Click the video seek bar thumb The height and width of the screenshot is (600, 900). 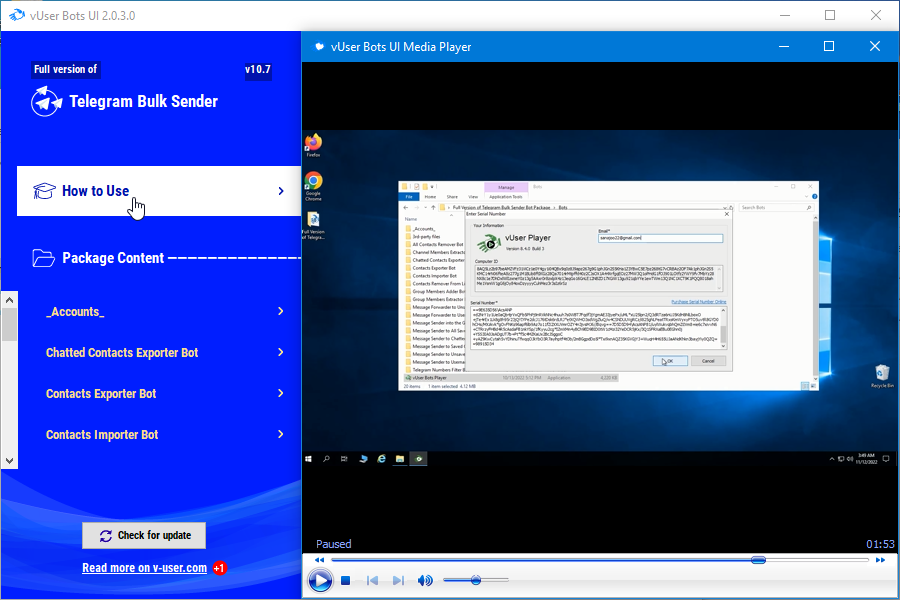758,560
